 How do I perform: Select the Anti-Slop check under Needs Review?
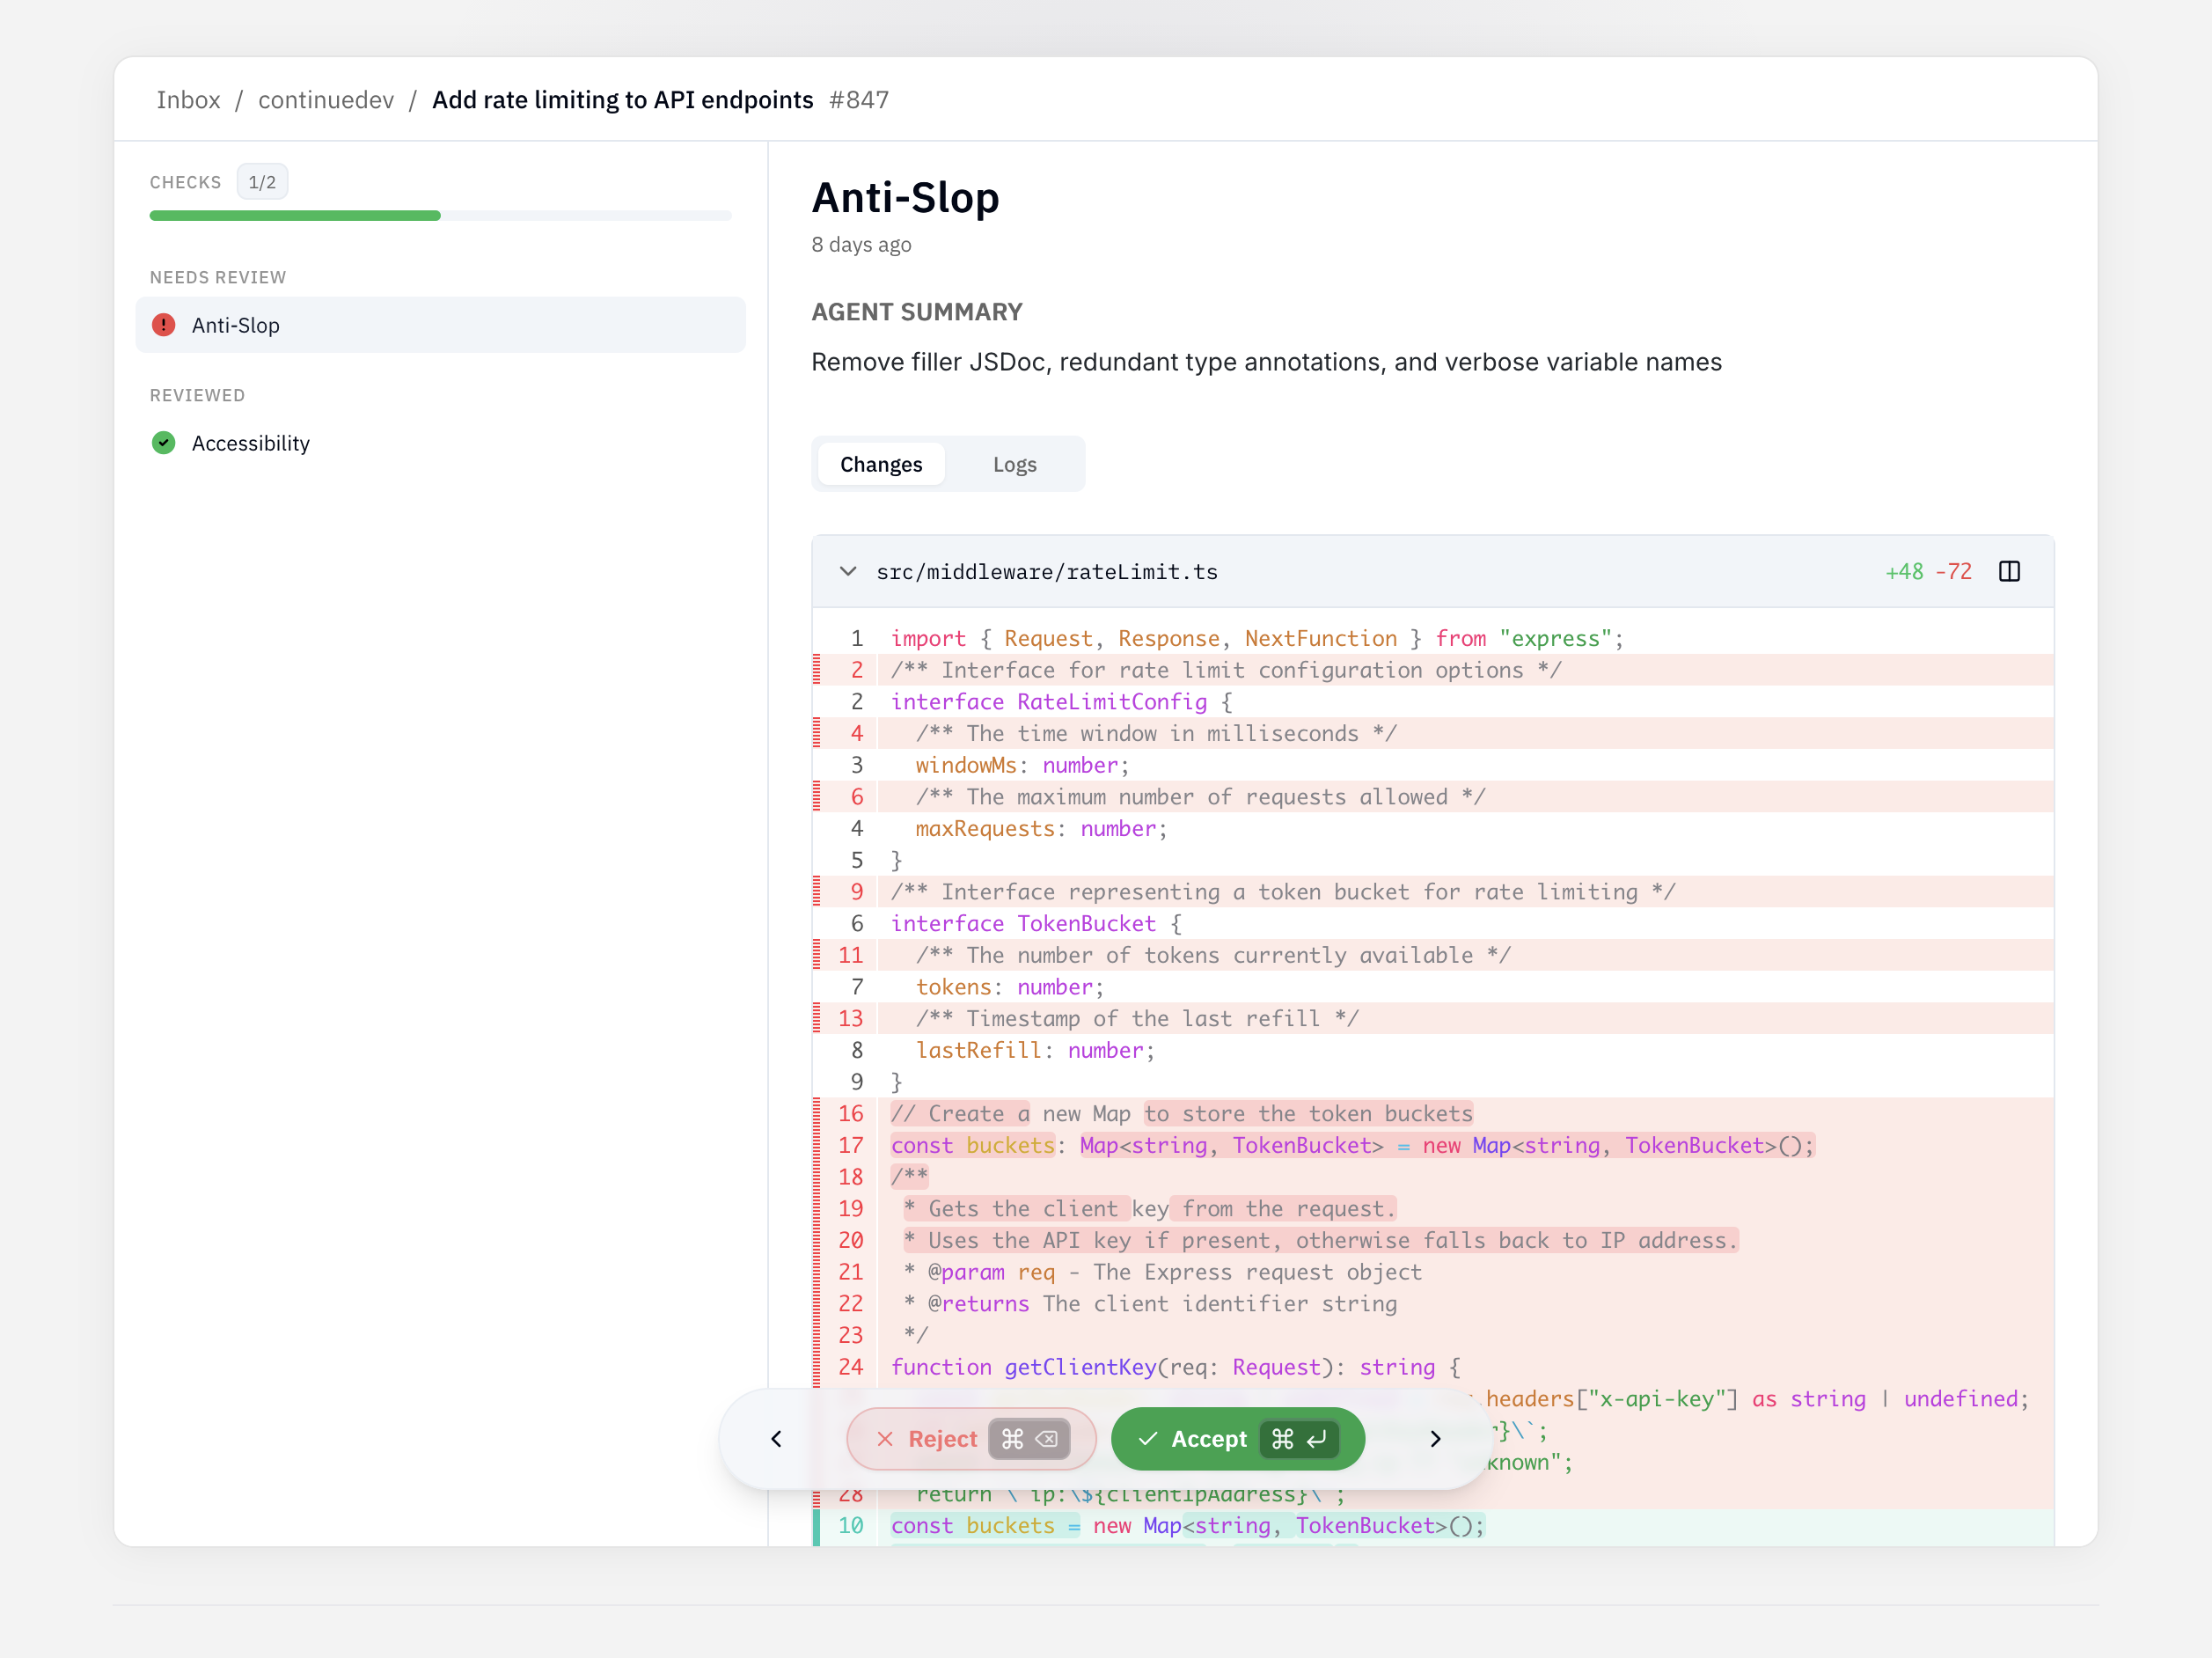point(440,325)
